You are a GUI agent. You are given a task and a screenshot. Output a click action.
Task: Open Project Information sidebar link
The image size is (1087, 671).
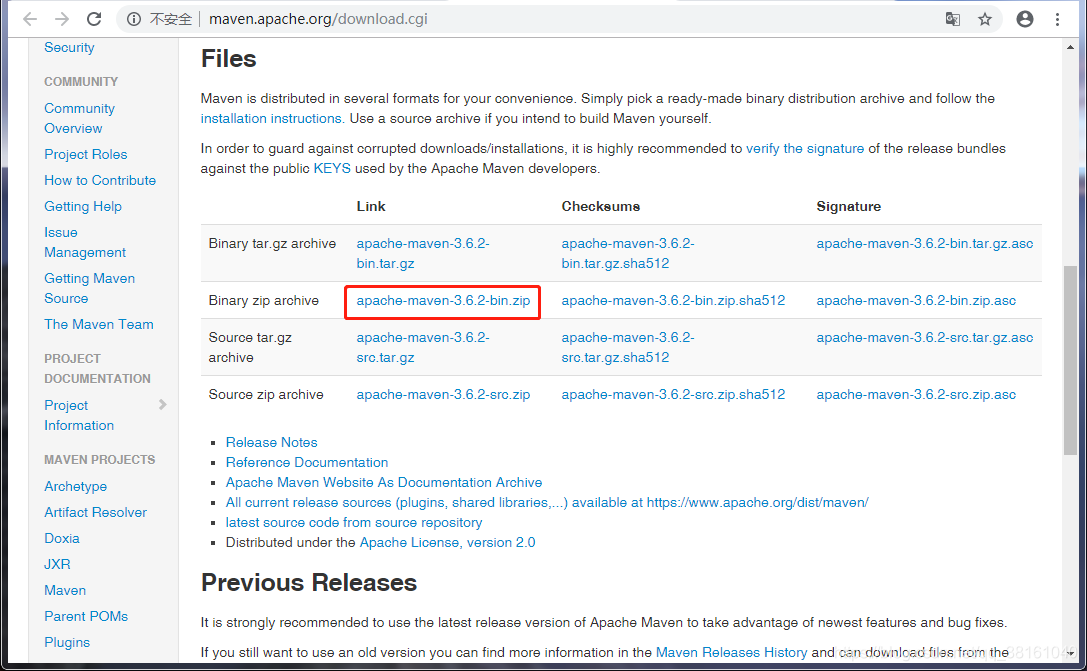[x=79, y=415]
